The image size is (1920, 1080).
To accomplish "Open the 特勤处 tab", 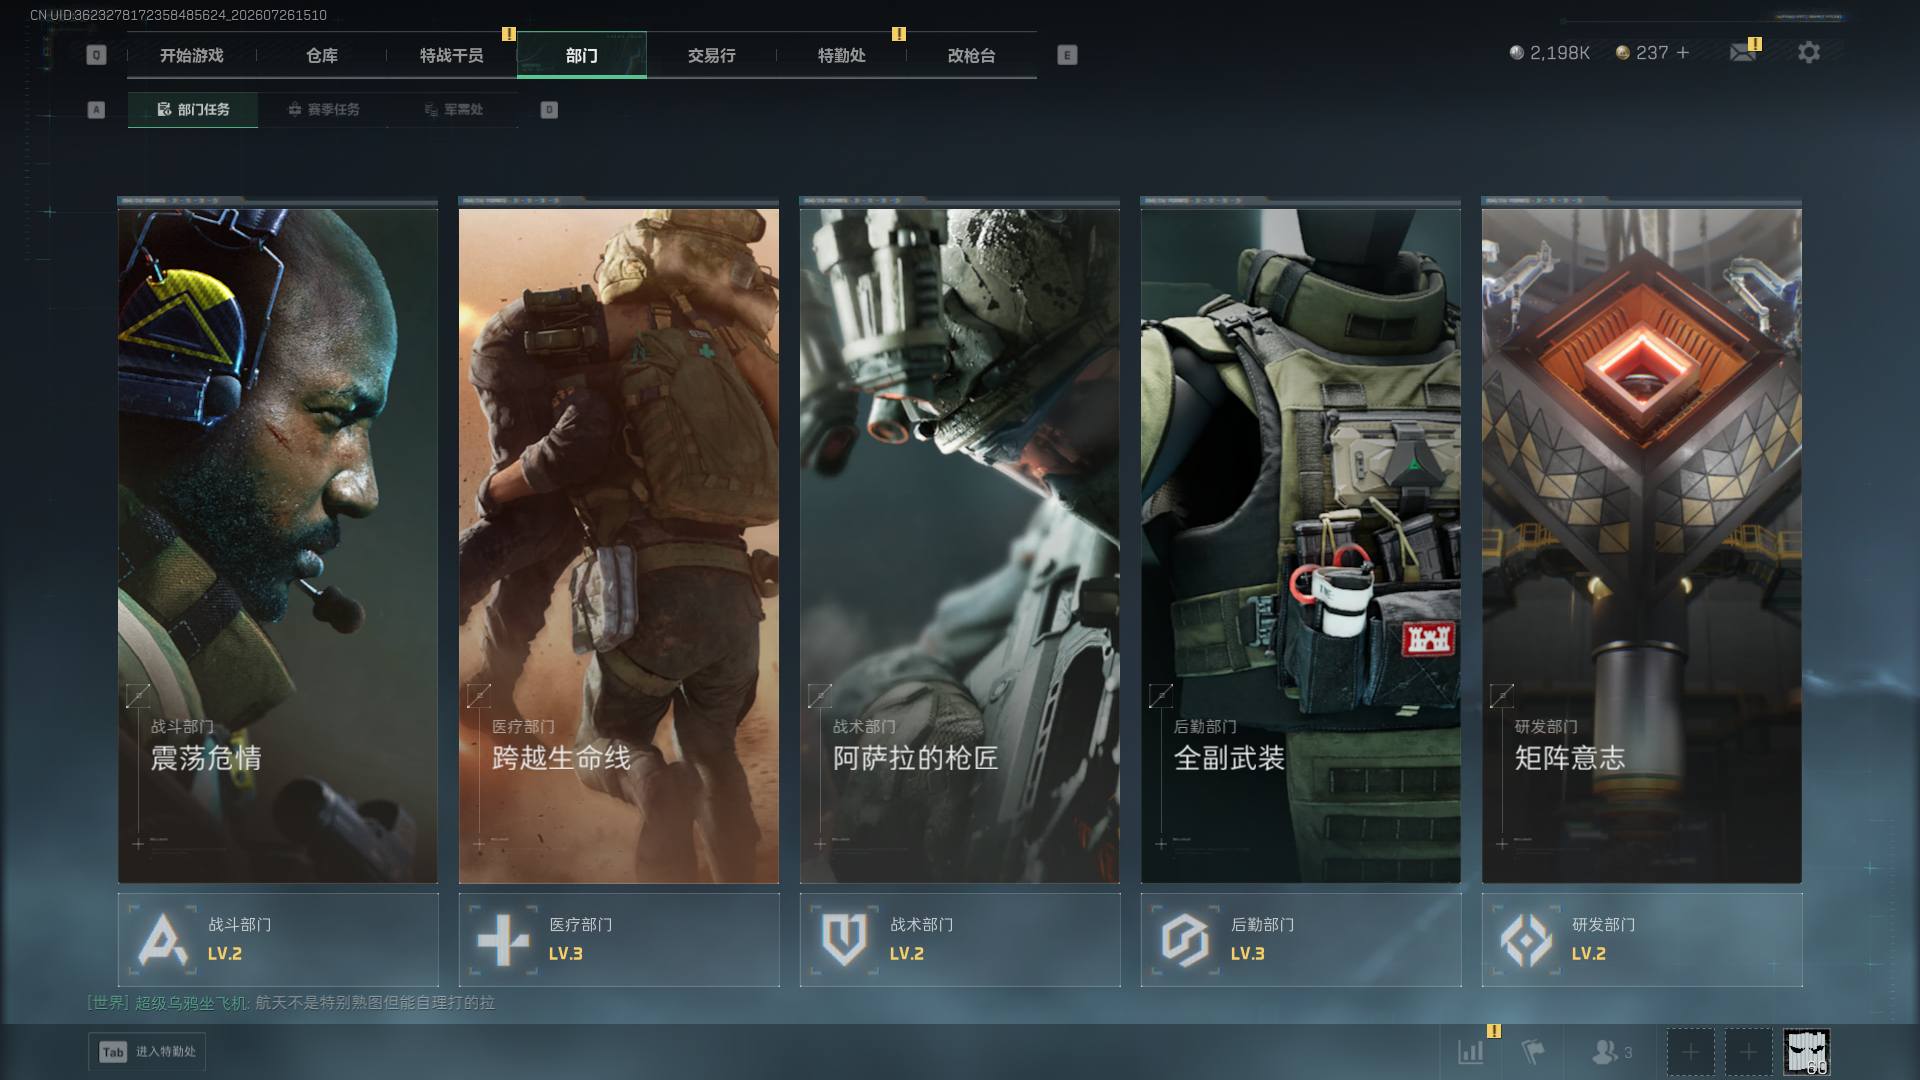I will coord(842,55).
